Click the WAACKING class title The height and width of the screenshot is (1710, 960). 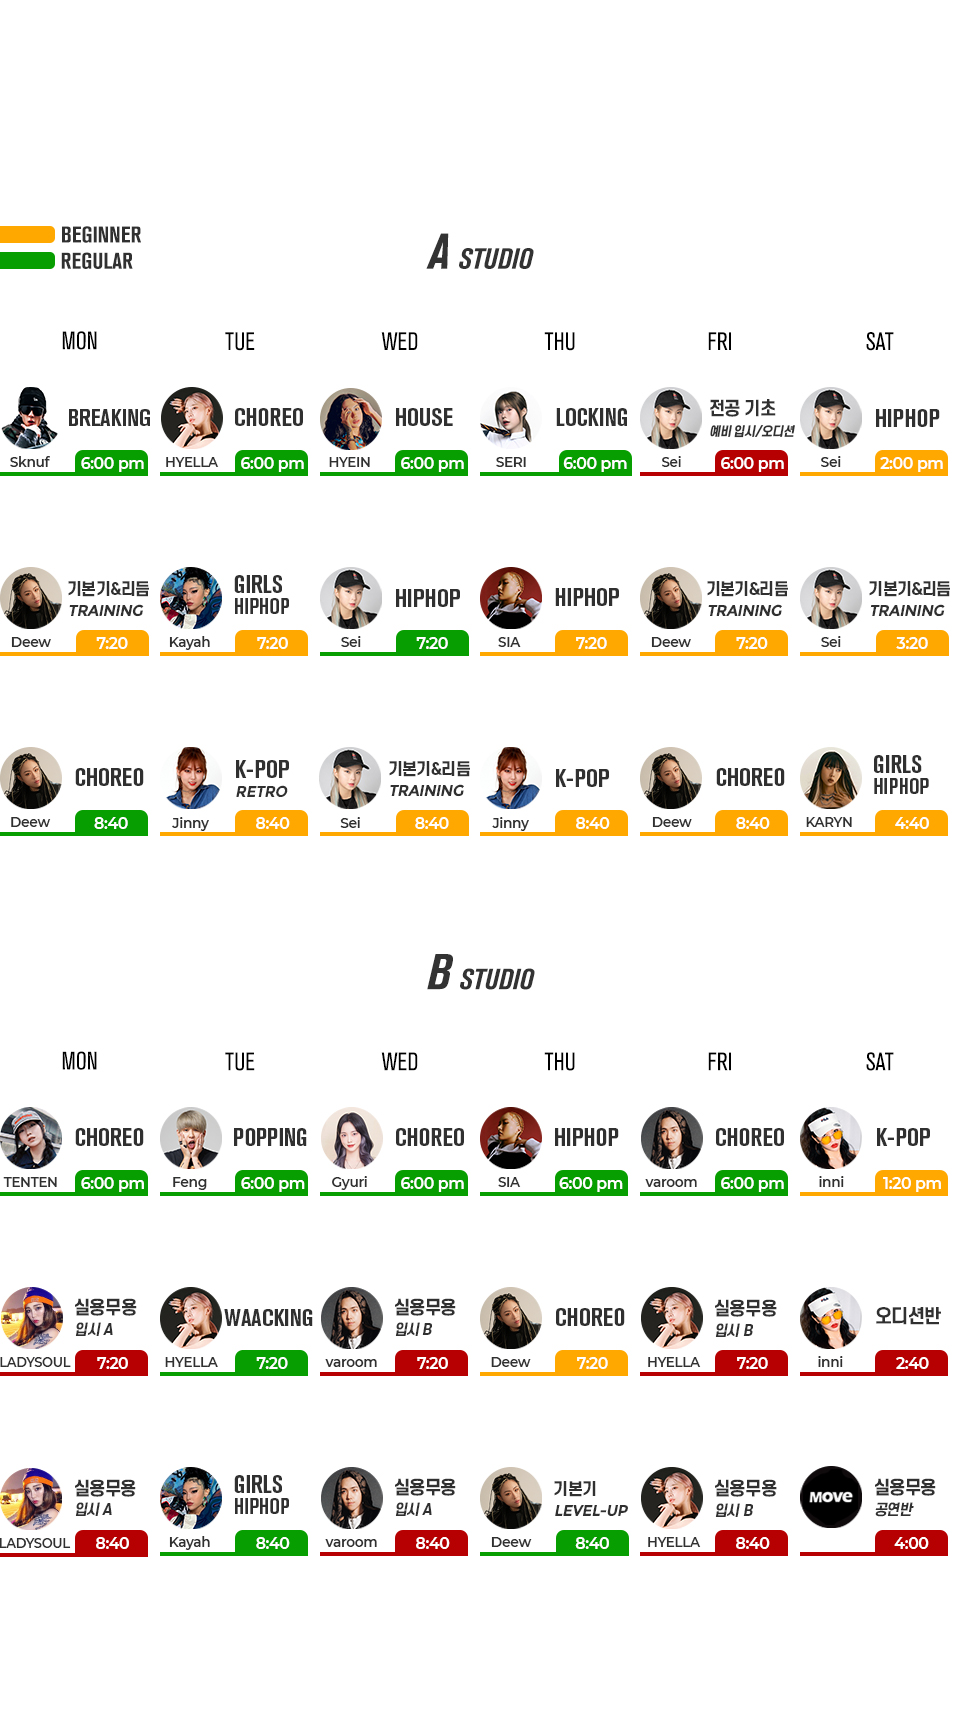(269, 1318)
